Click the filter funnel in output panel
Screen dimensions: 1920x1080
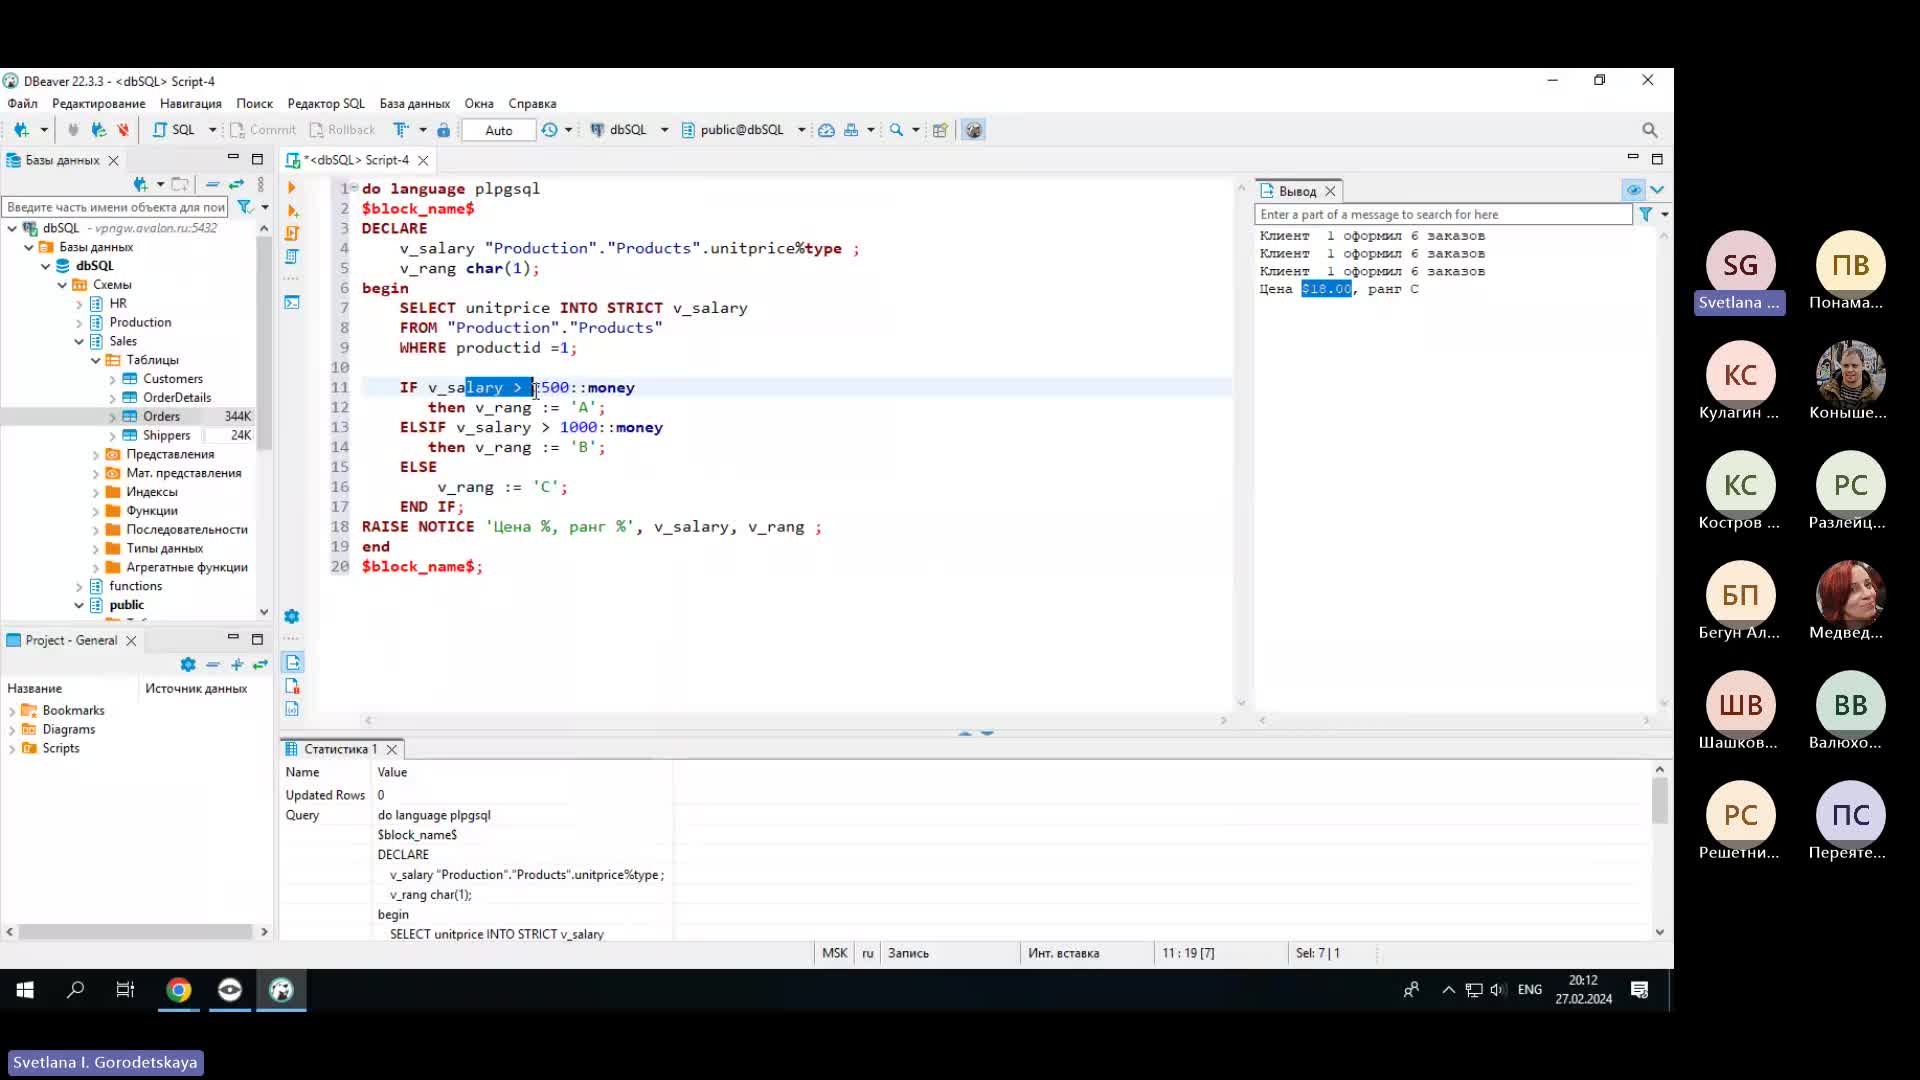1645,214
